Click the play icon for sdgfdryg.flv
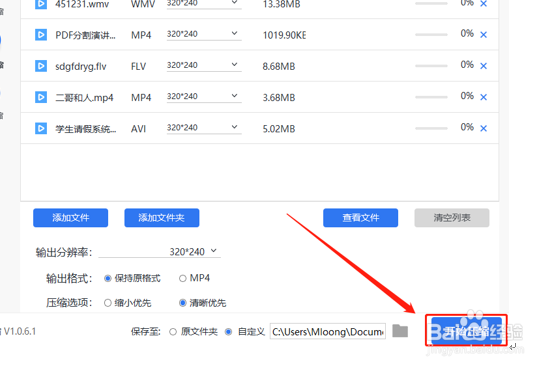Viewport: 557px width, 369px height. tap(41, 66)
